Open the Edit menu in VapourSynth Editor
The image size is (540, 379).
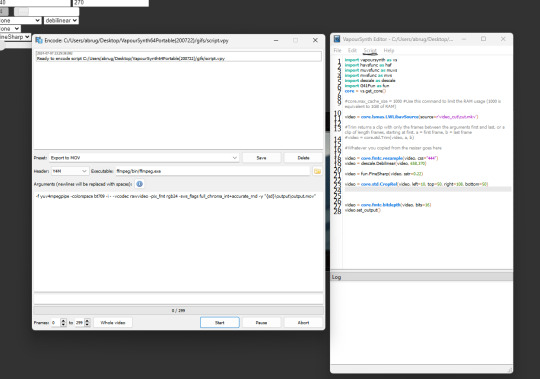[x=352, y=50]
